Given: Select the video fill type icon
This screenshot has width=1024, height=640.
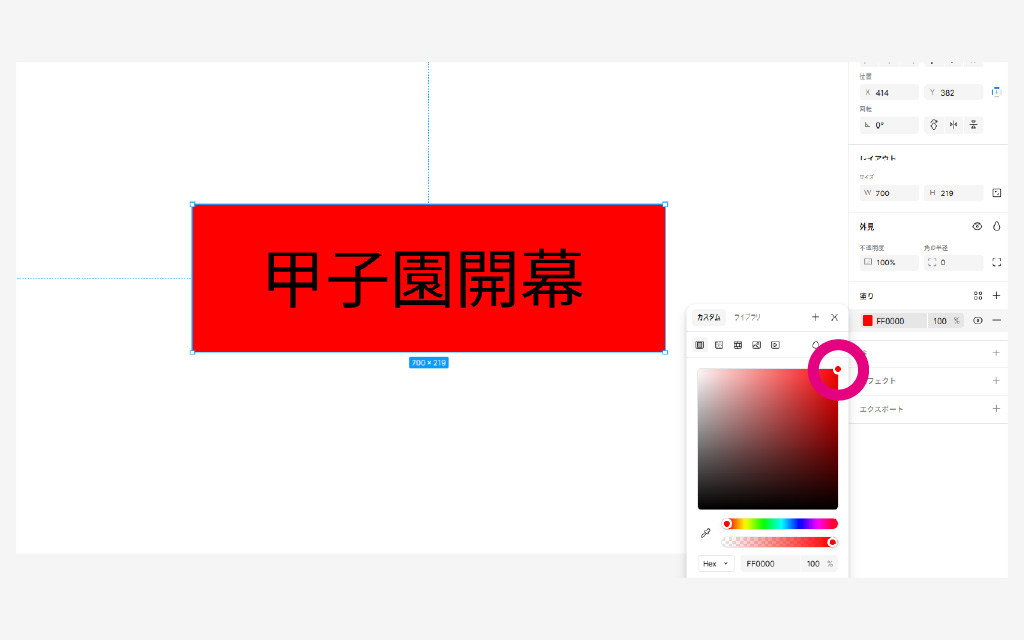Looking at the screenshot, I should click(x=775, y=345).
